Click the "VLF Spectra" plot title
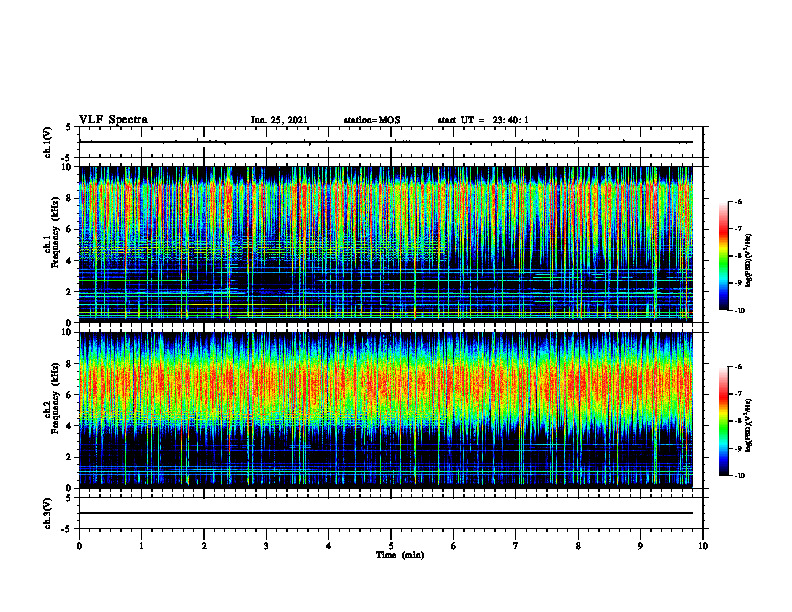Viewport: 792px width, 612px height. 113,120
